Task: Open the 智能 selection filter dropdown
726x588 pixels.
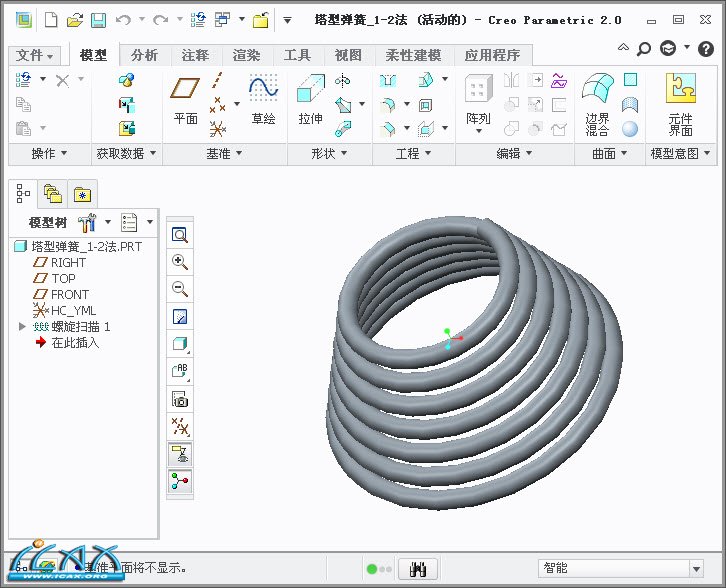Action: (696, 569)
